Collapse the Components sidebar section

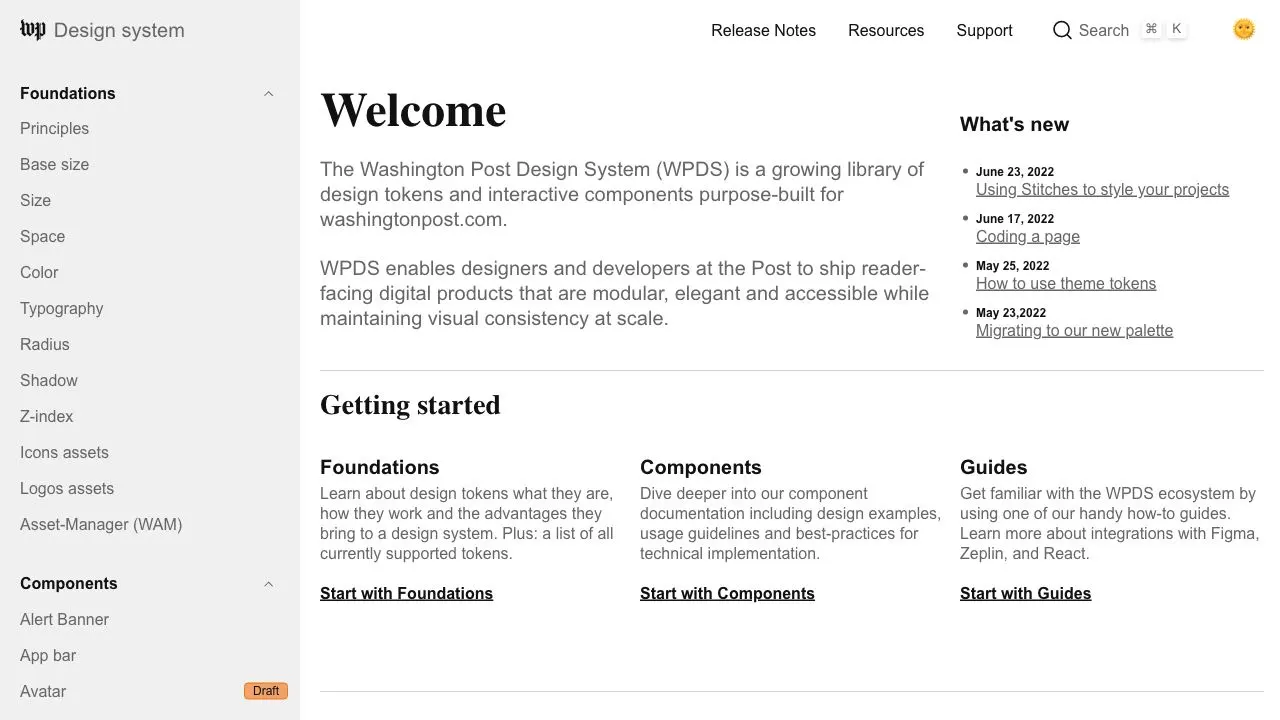[268, 584]
